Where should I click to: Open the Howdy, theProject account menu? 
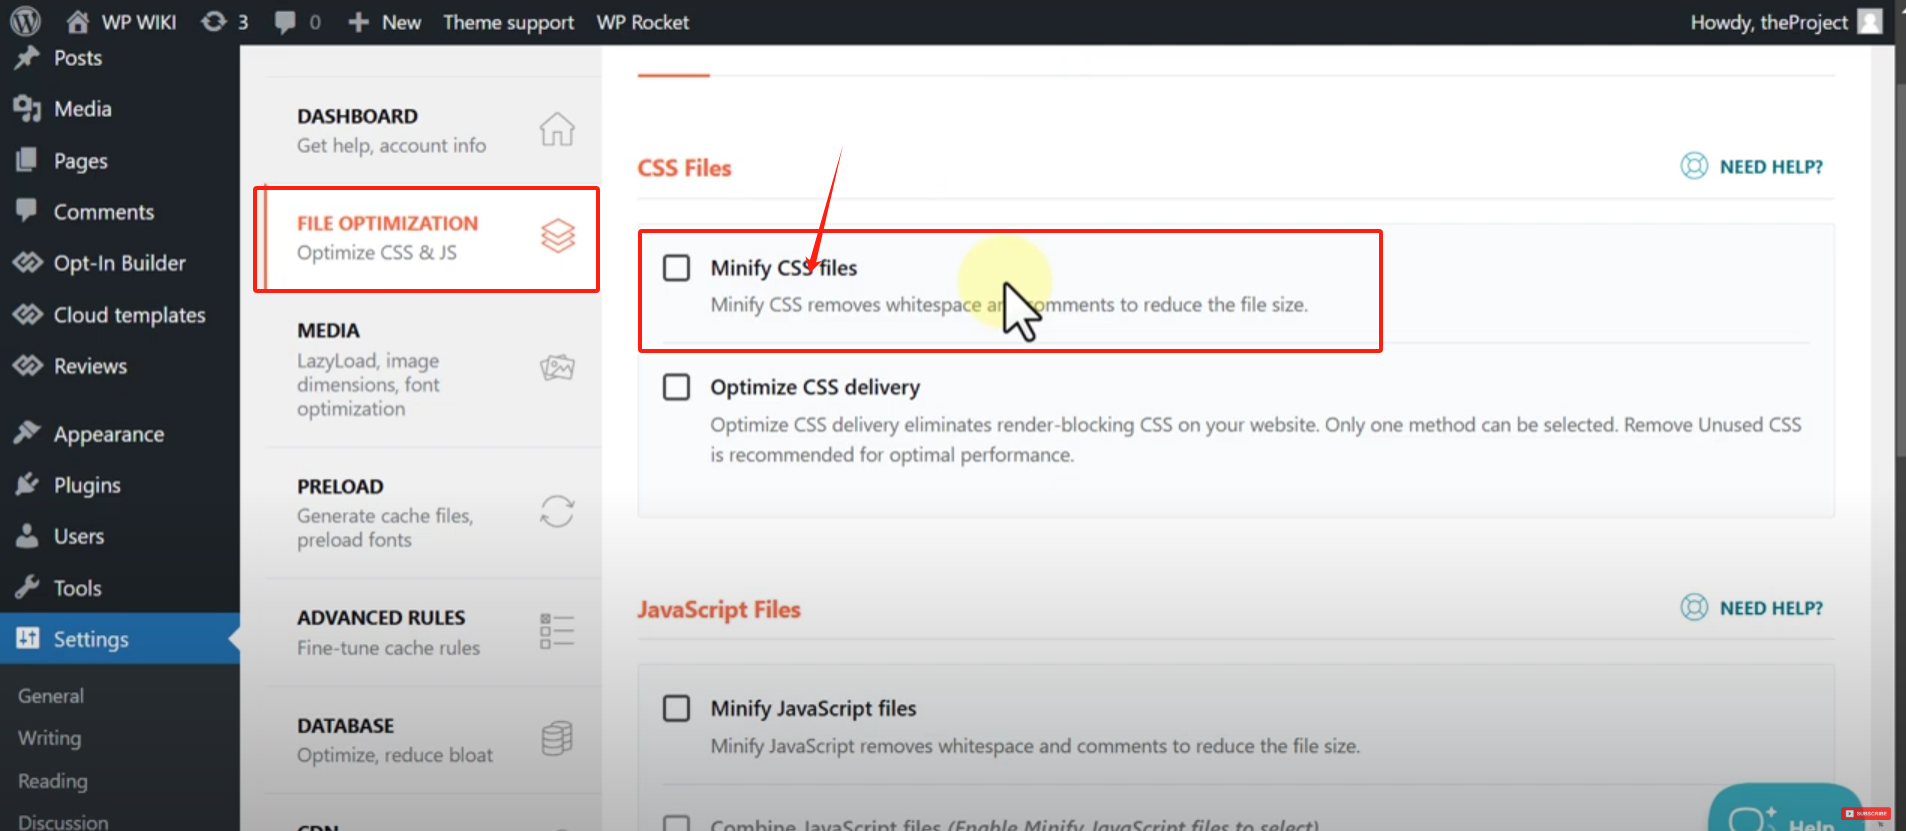pos(1783,22)
